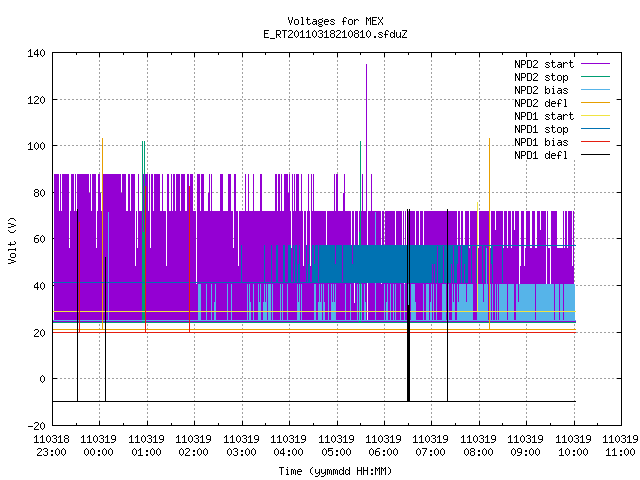
Task: Click the 'Volt (V)' y-axis label
Action: click(12, 240)
